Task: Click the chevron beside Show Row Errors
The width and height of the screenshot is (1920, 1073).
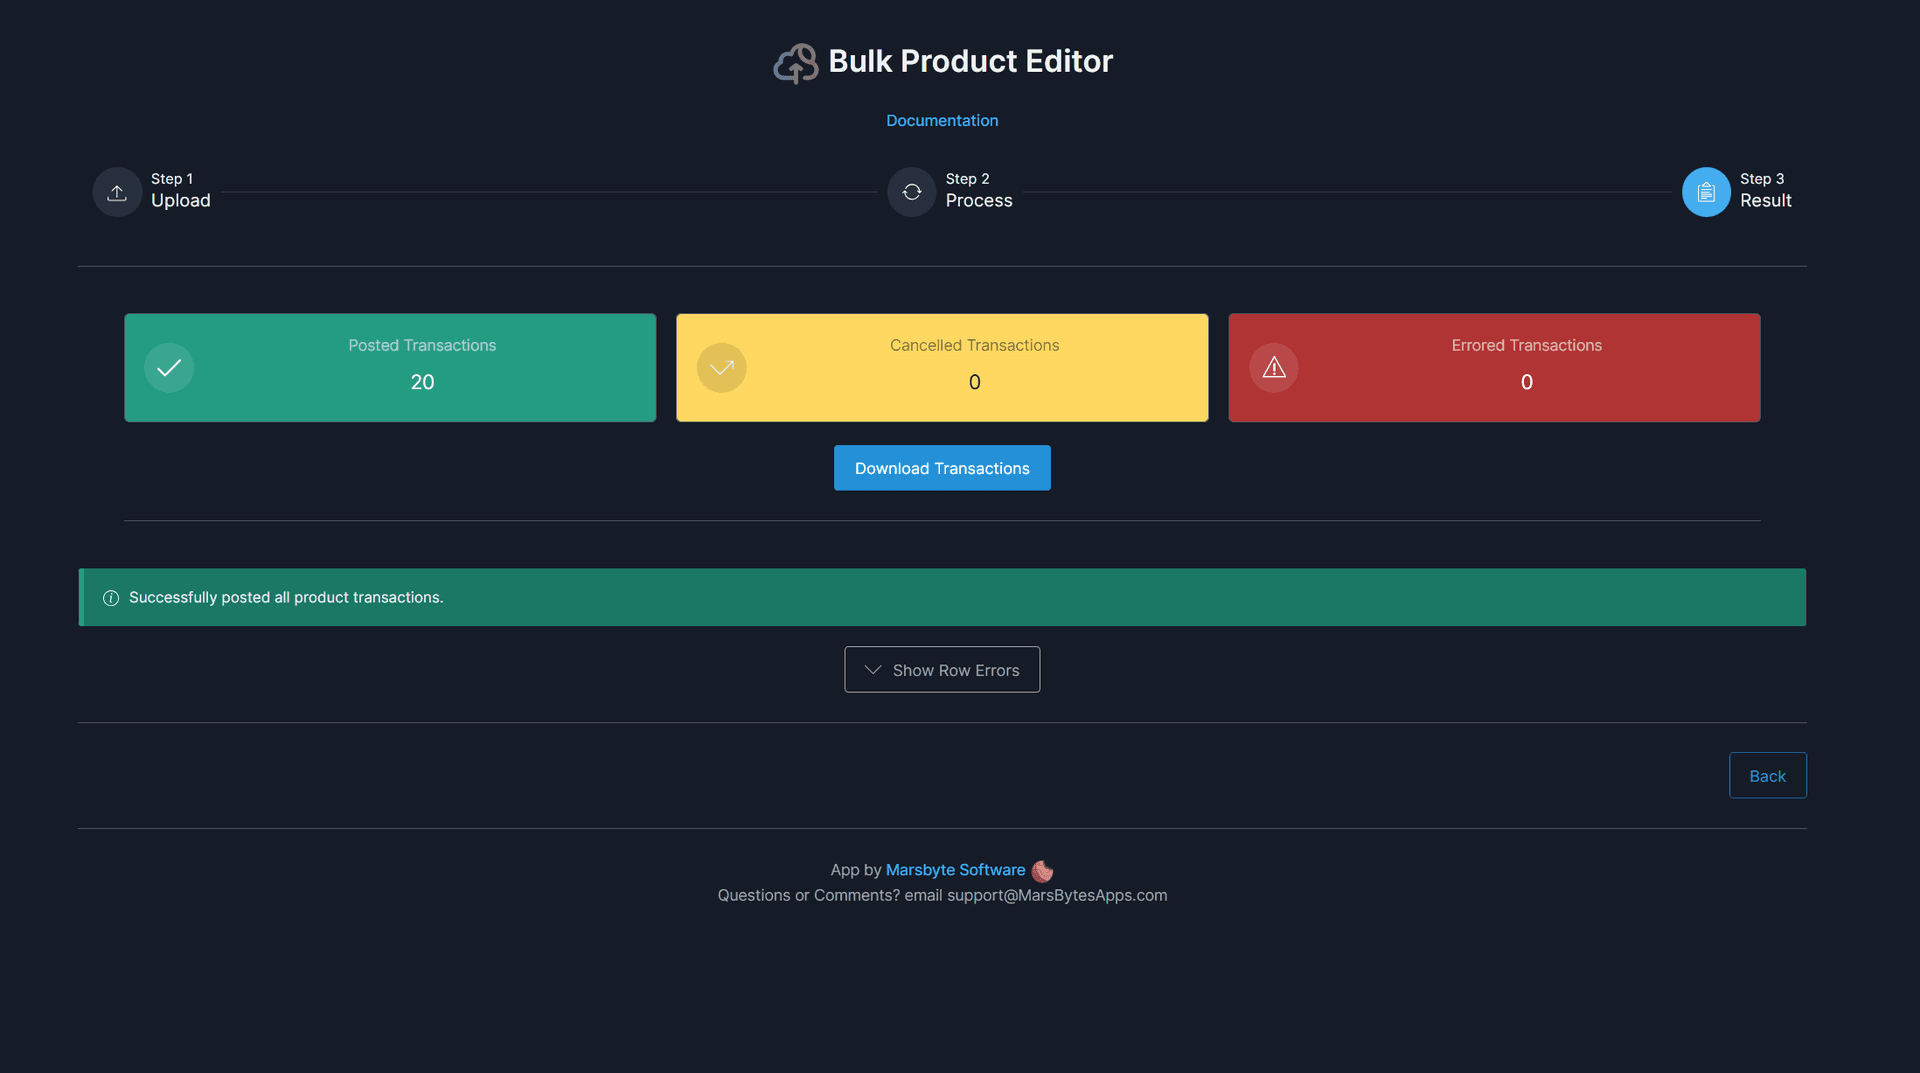Action: 873,670
